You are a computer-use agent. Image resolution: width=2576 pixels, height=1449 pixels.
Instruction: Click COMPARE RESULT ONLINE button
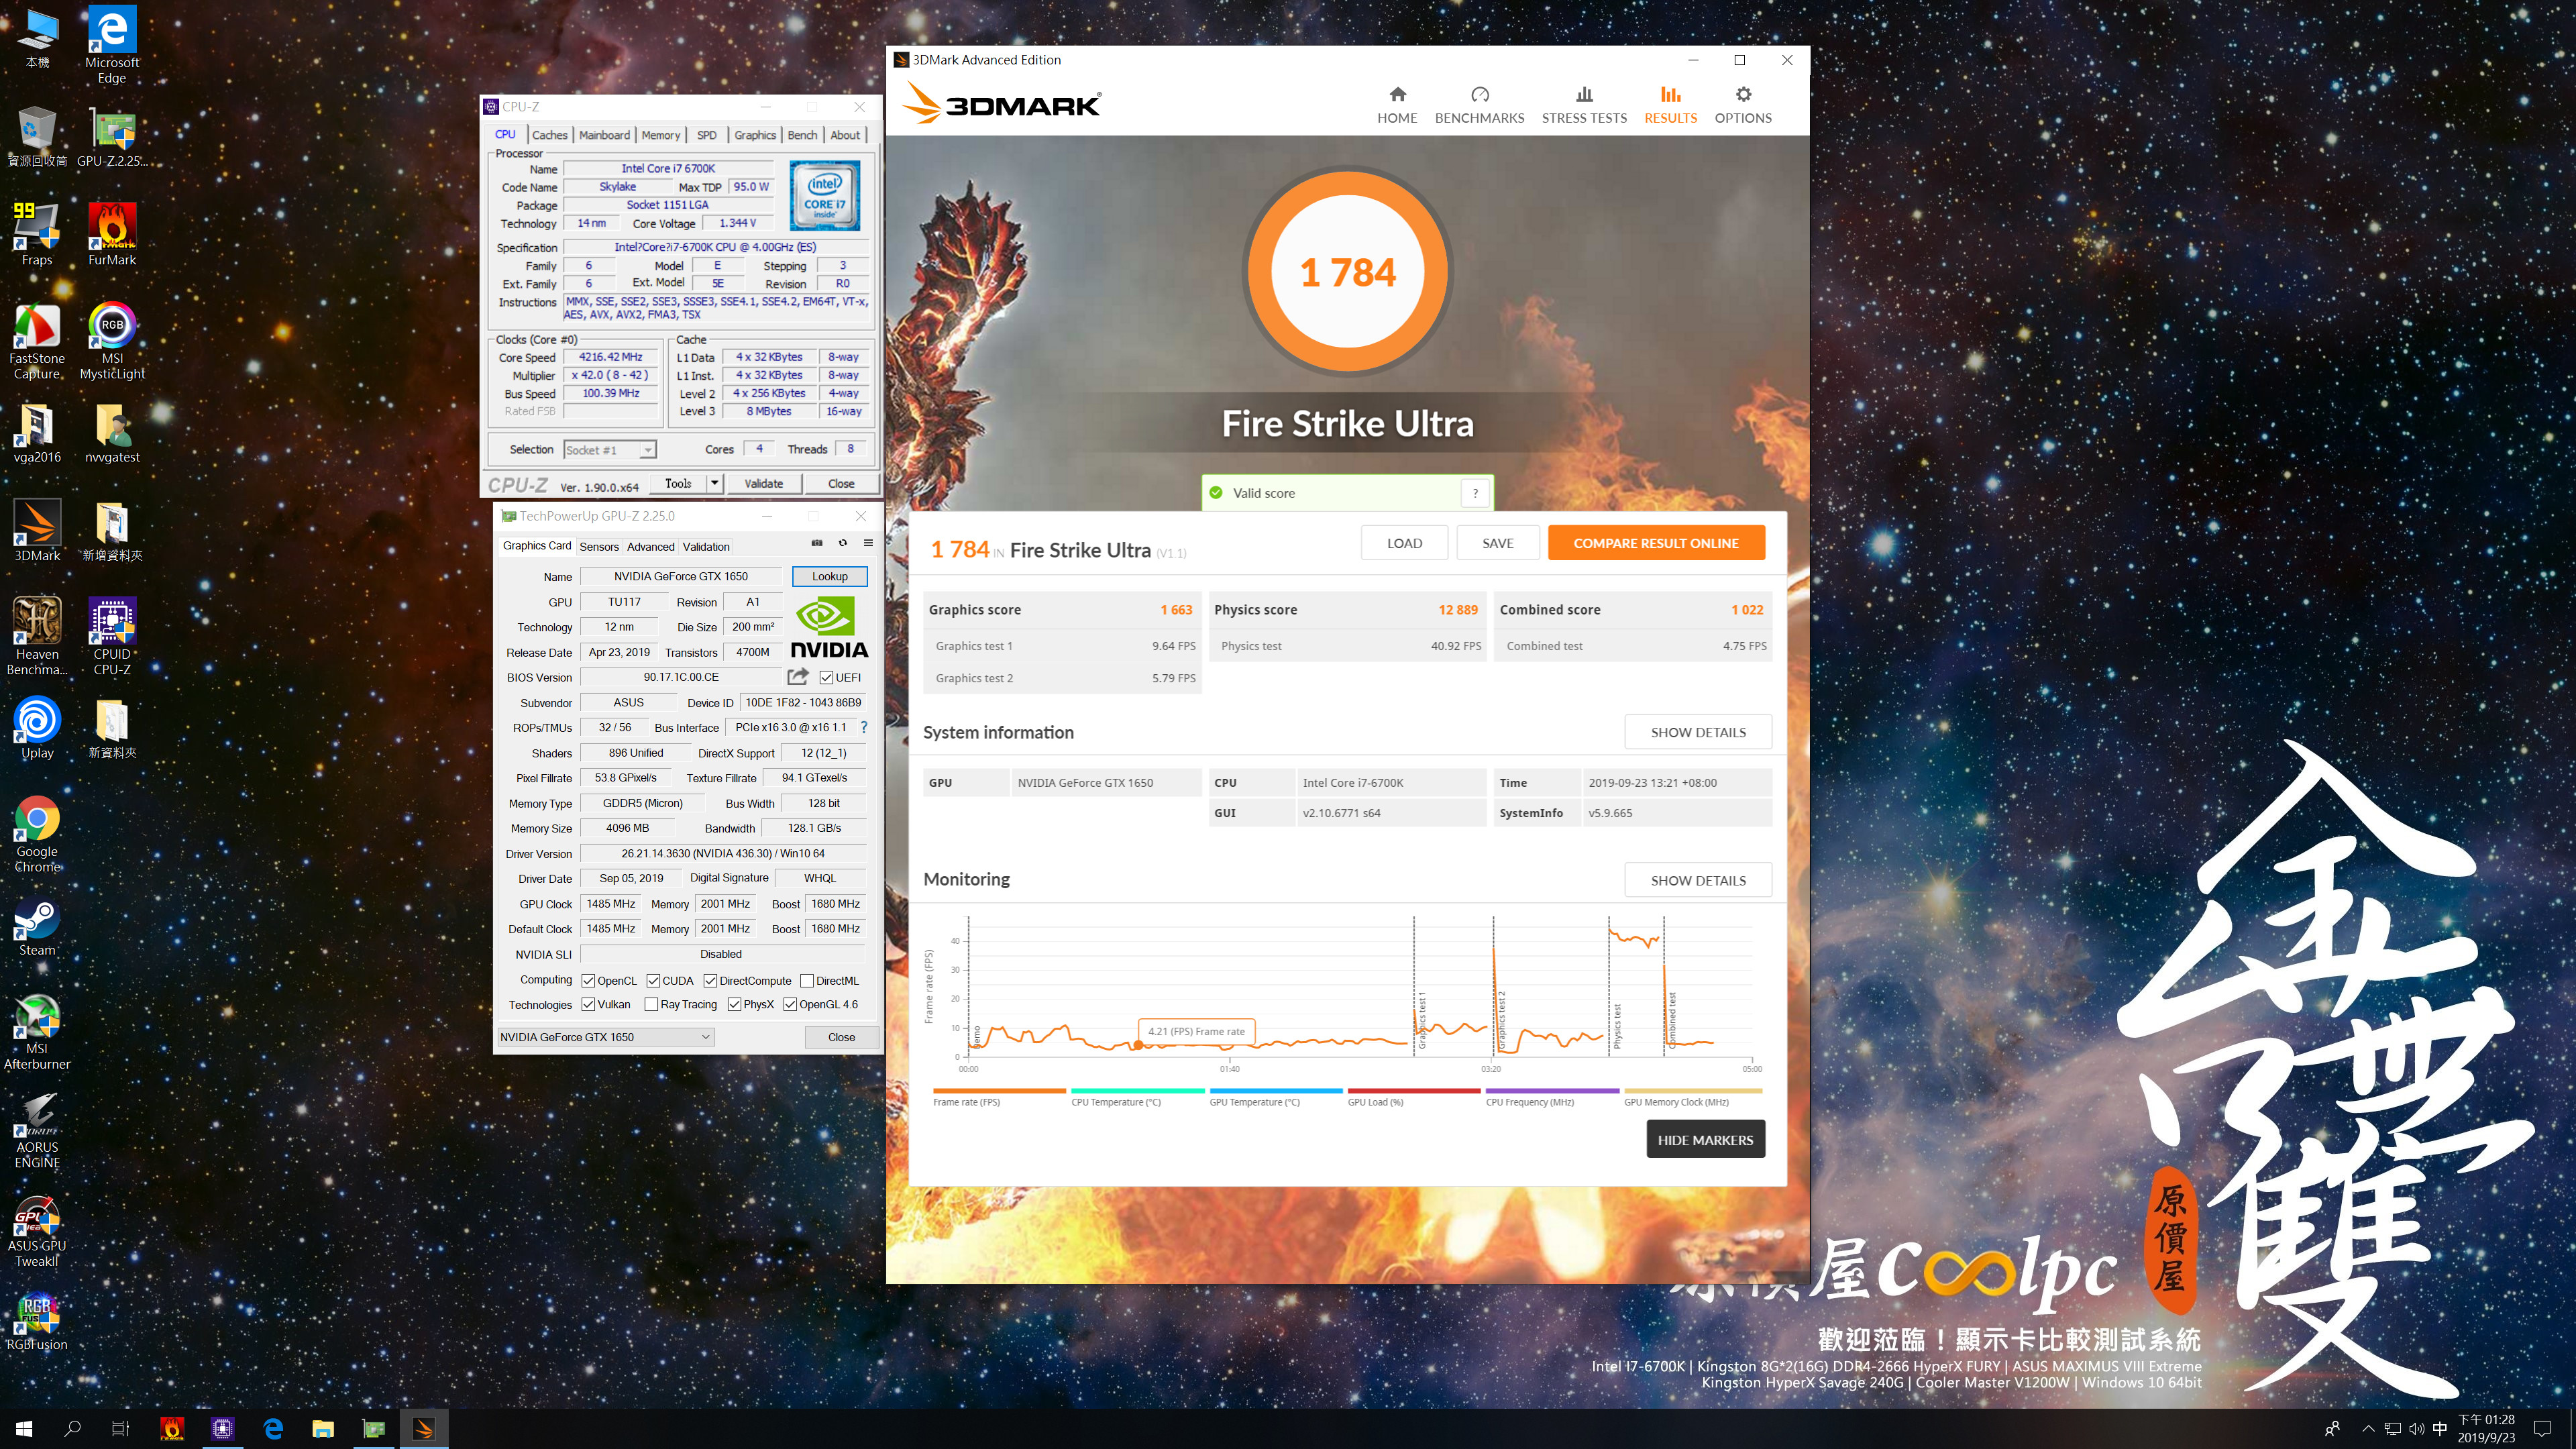1656,543
